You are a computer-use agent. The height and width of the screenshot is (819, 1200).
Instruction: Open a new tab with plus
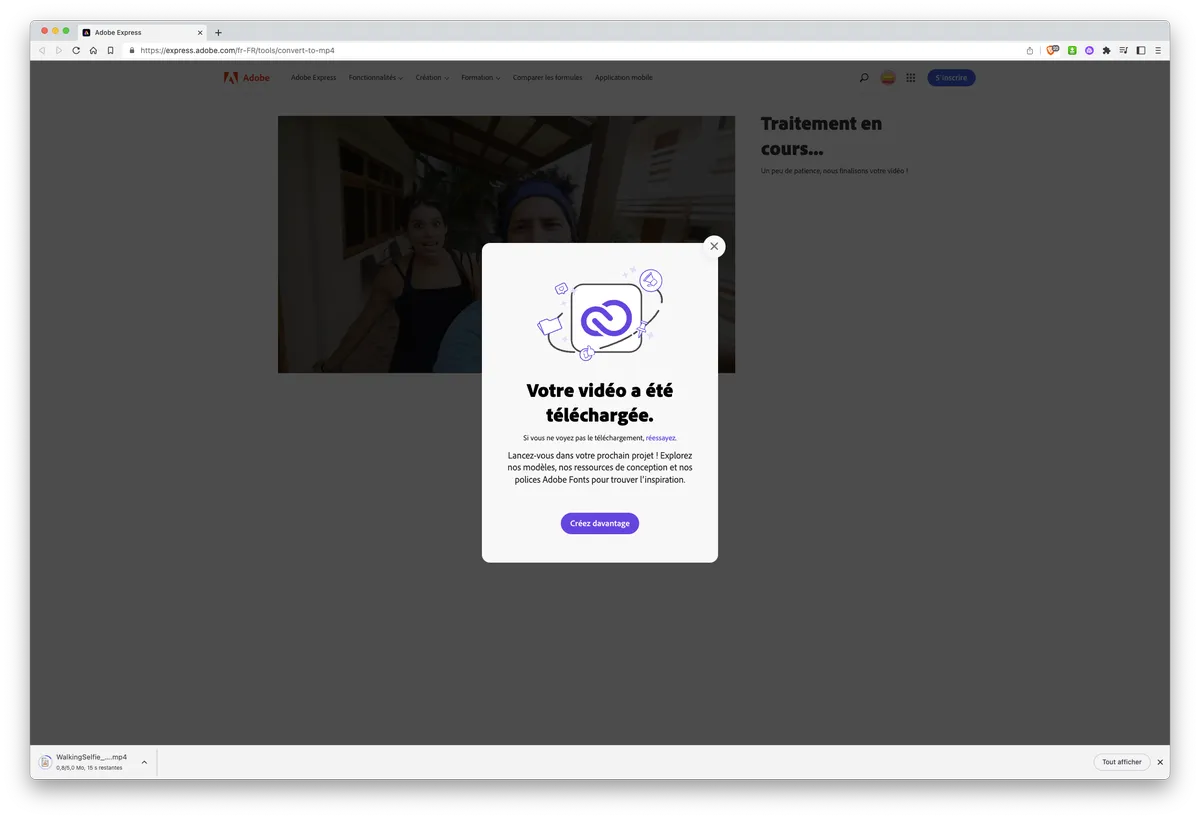(x=218, y=32)
